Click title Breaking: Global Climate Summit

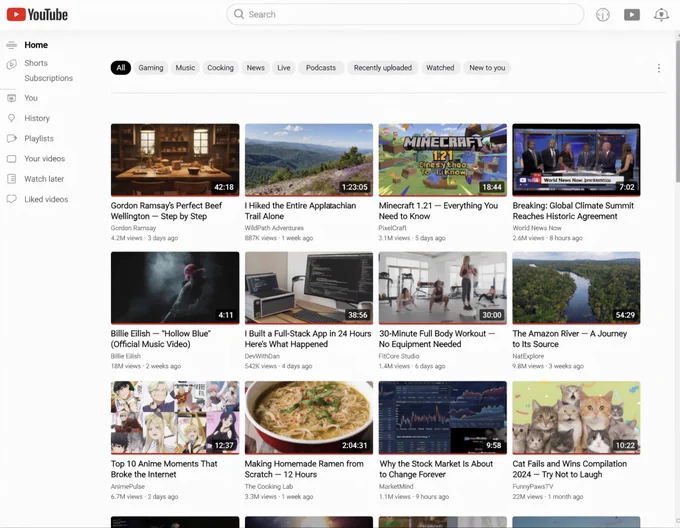coord(573,211)
